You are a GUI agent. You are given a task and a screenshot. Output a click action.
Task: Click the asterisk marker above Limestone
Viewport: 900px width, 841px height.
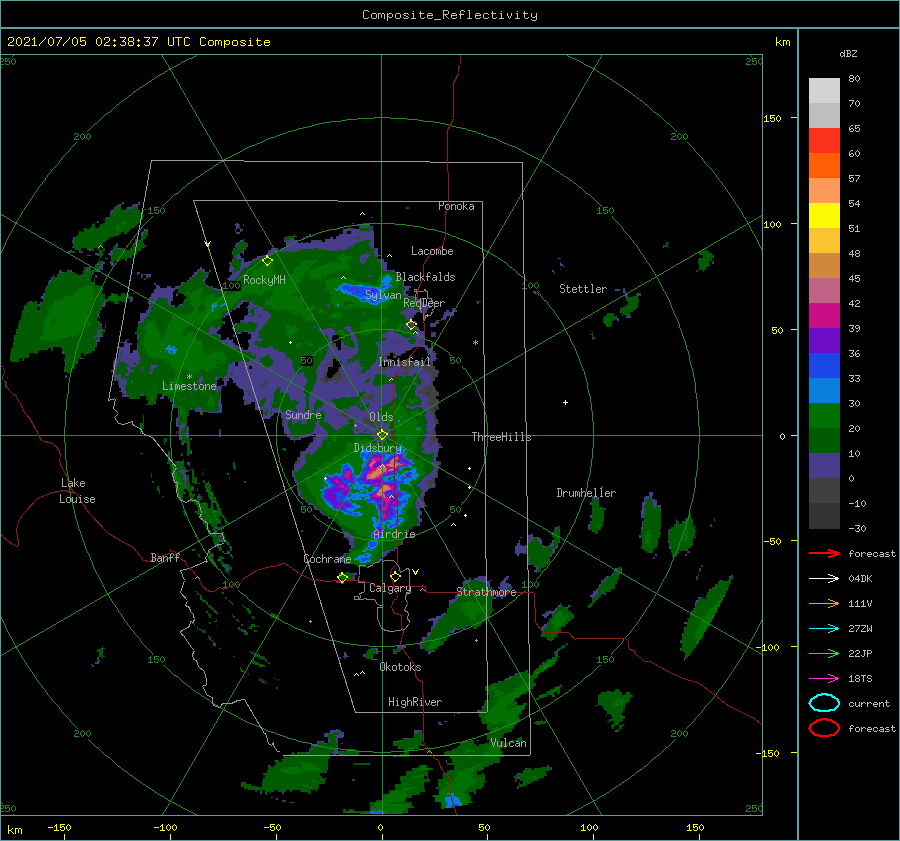(x=189, y=377)
